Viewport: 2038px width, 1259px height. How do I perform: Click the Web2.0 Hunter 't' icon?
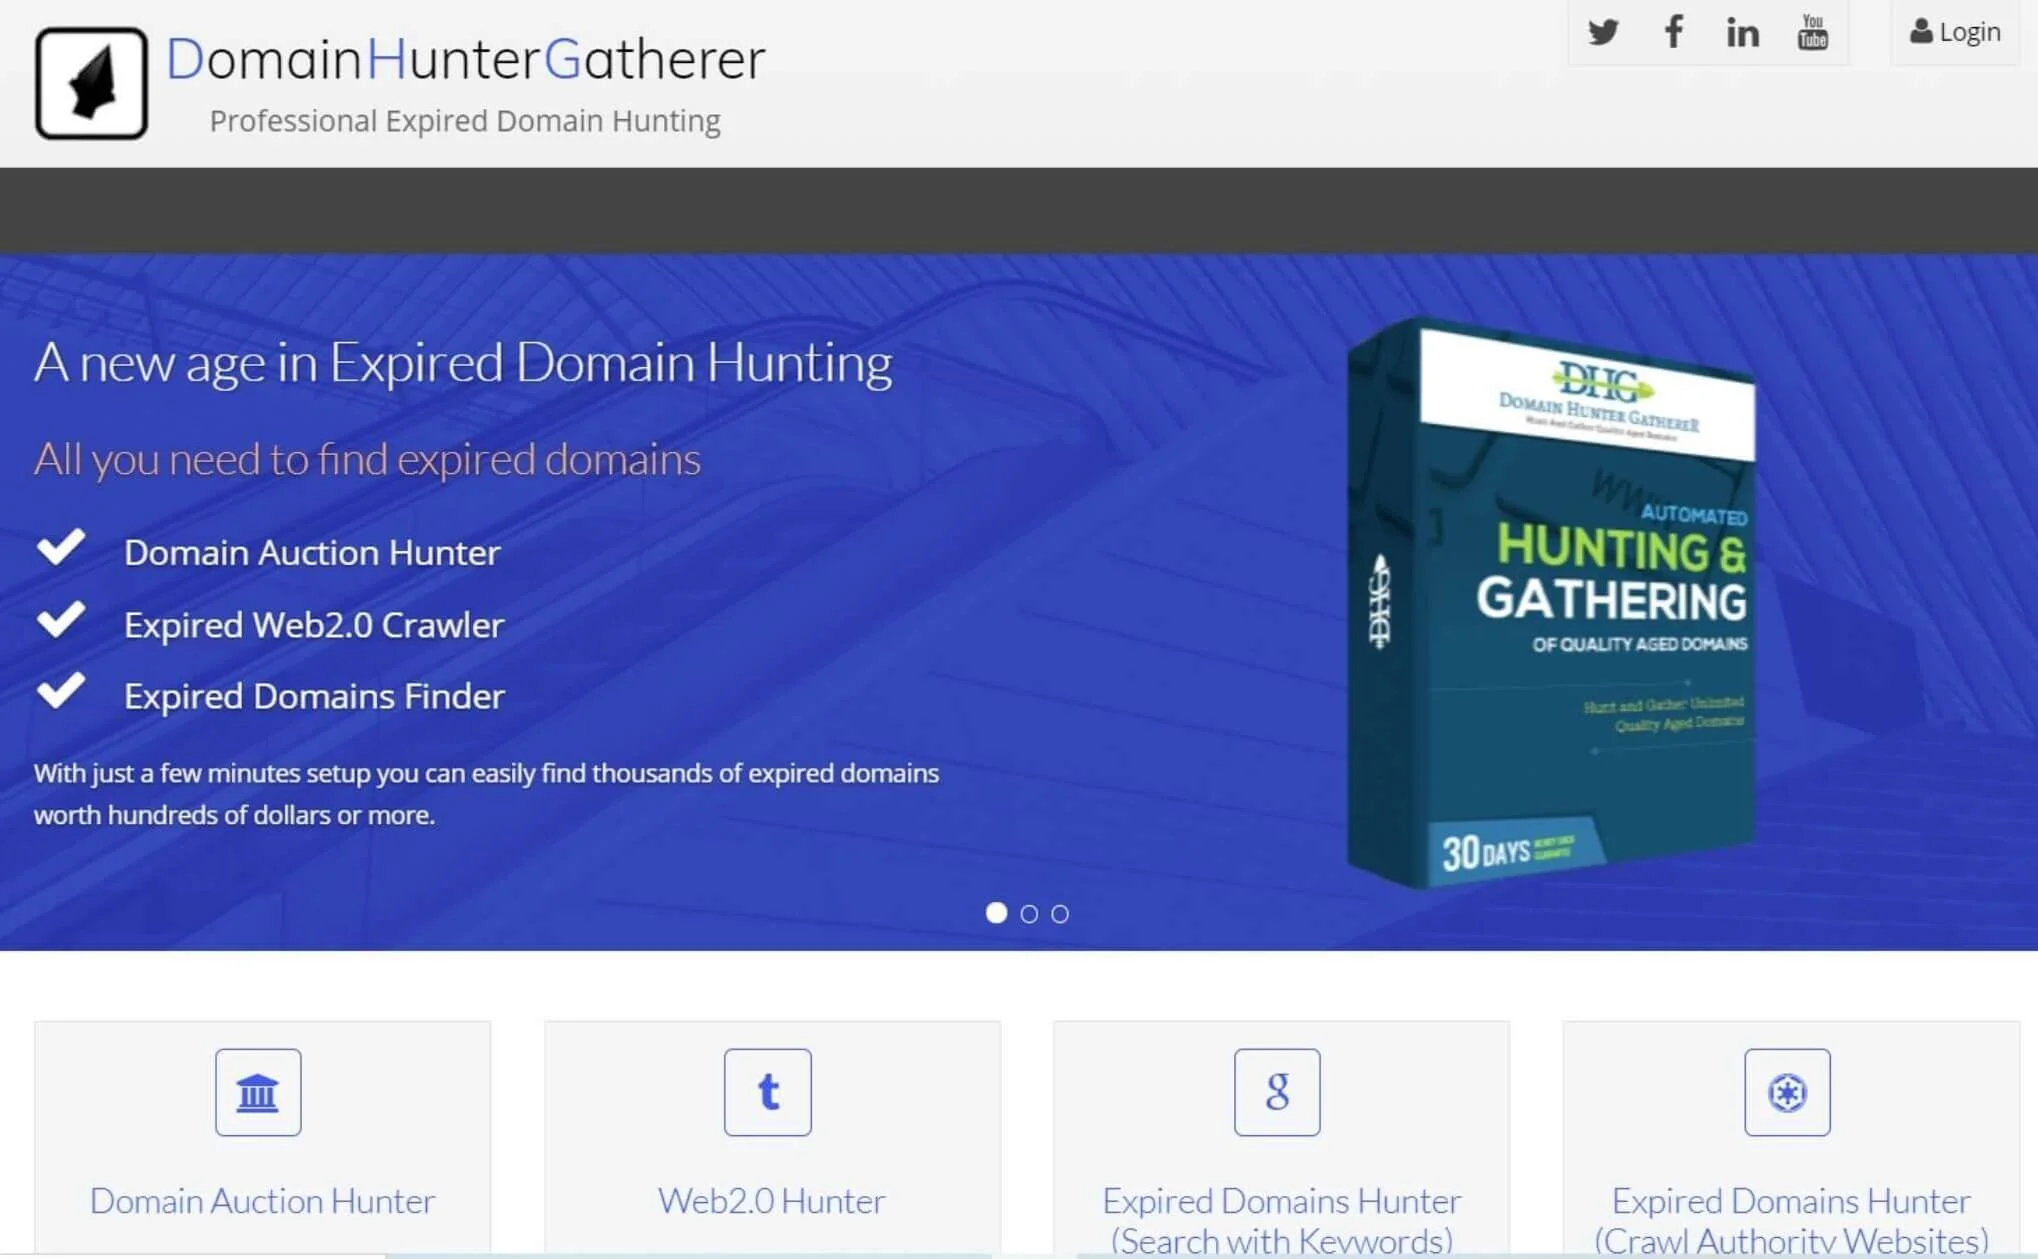click(767, 1092)
